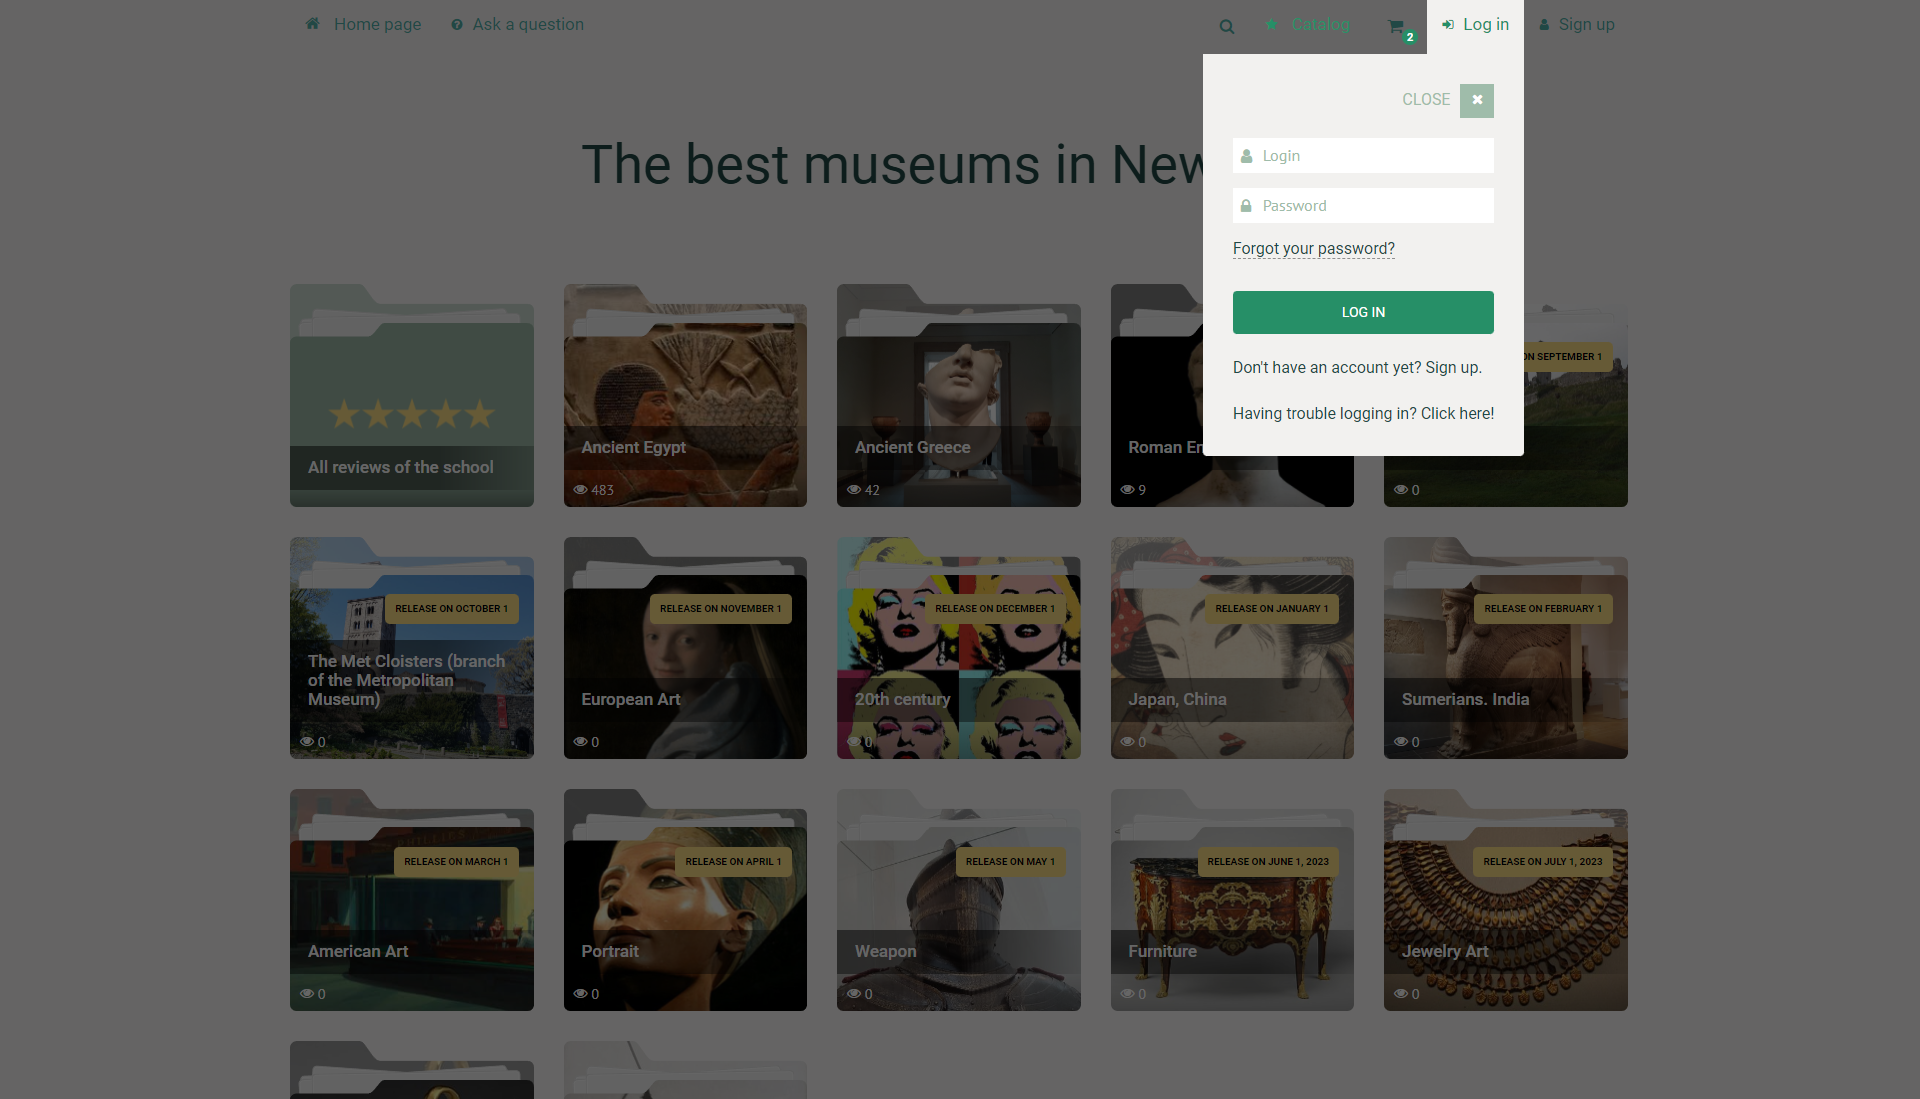The height and width of the screenshot is (1099, 1920).
Task: Click the Release on October 1 badge
Action: 452,609
